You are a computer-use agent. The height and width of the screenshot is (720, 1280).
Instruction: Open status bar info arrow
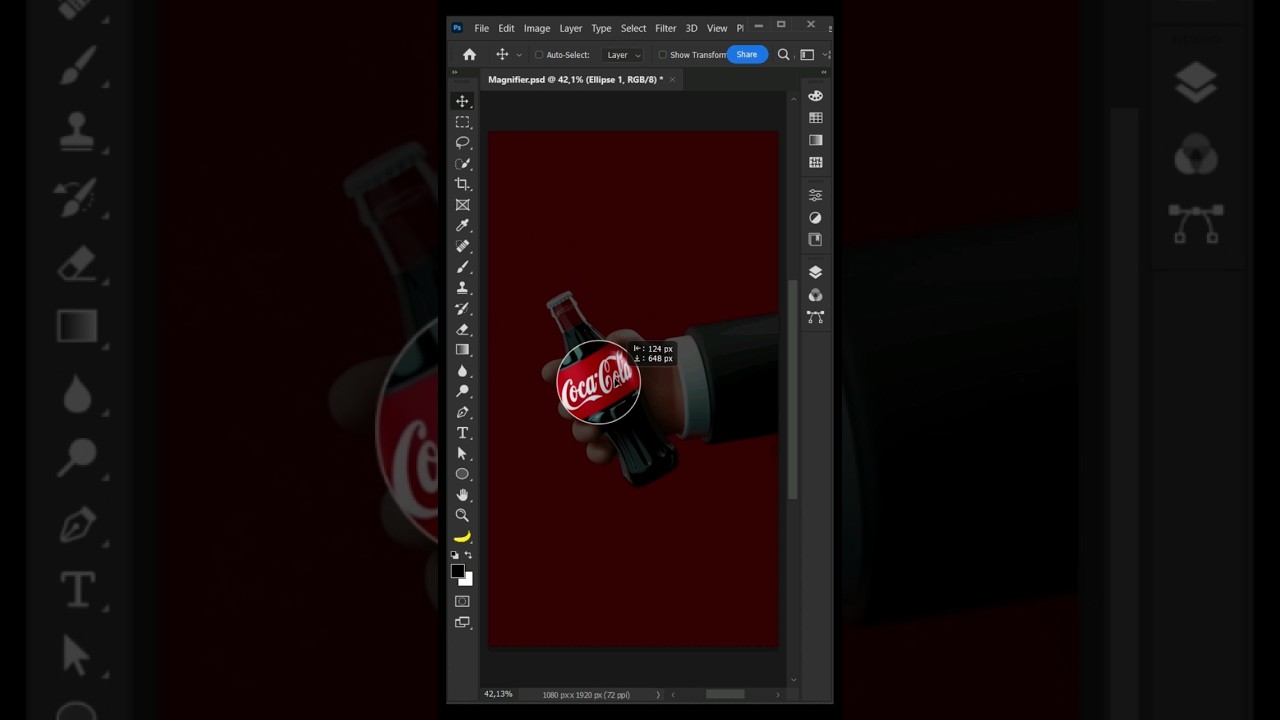coord(657,694)
